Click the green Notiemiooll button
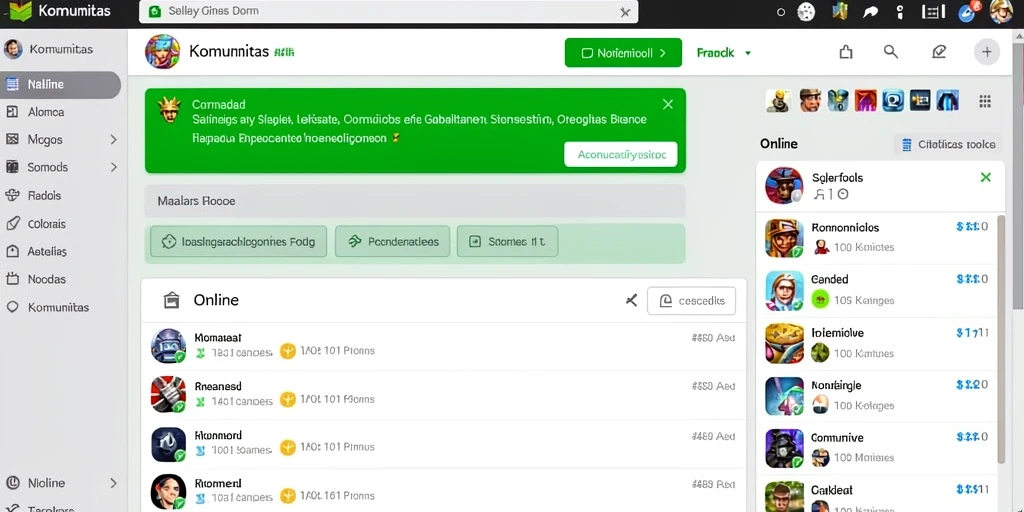Image resolution: width=1024 pixels, height=512 pixels. (623, 53)
